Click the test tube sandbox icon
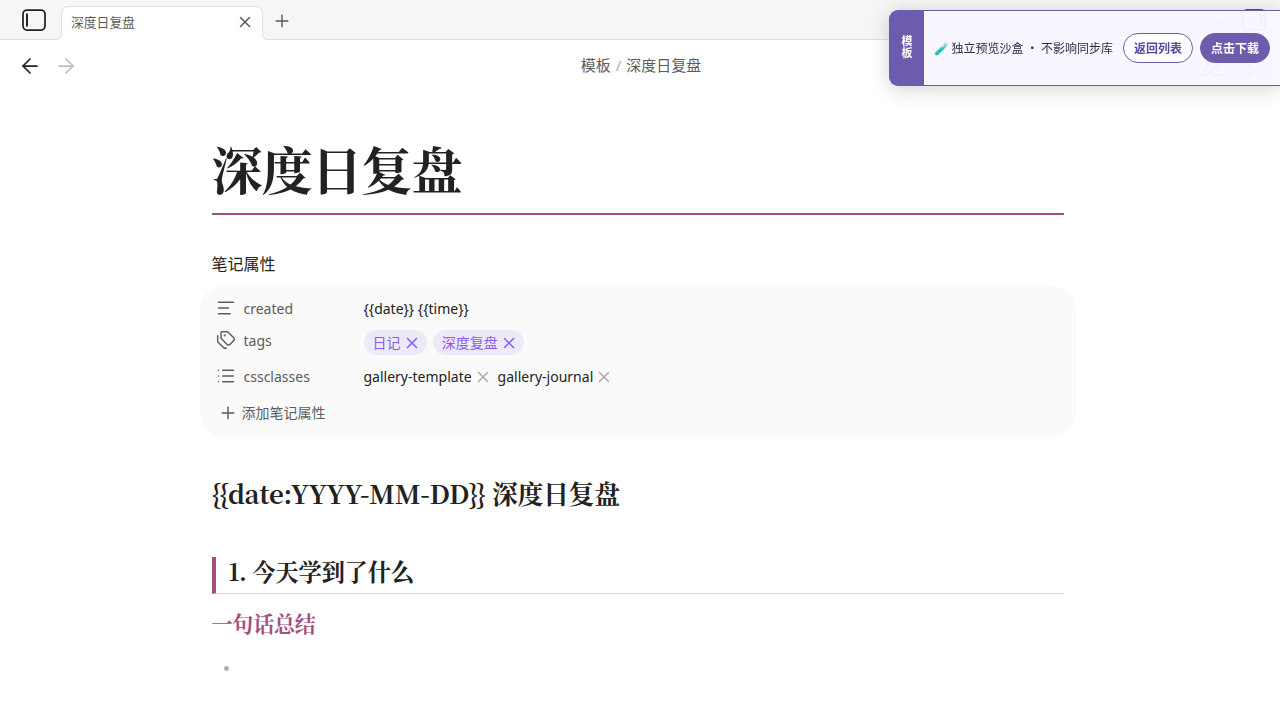 point(941,48)
